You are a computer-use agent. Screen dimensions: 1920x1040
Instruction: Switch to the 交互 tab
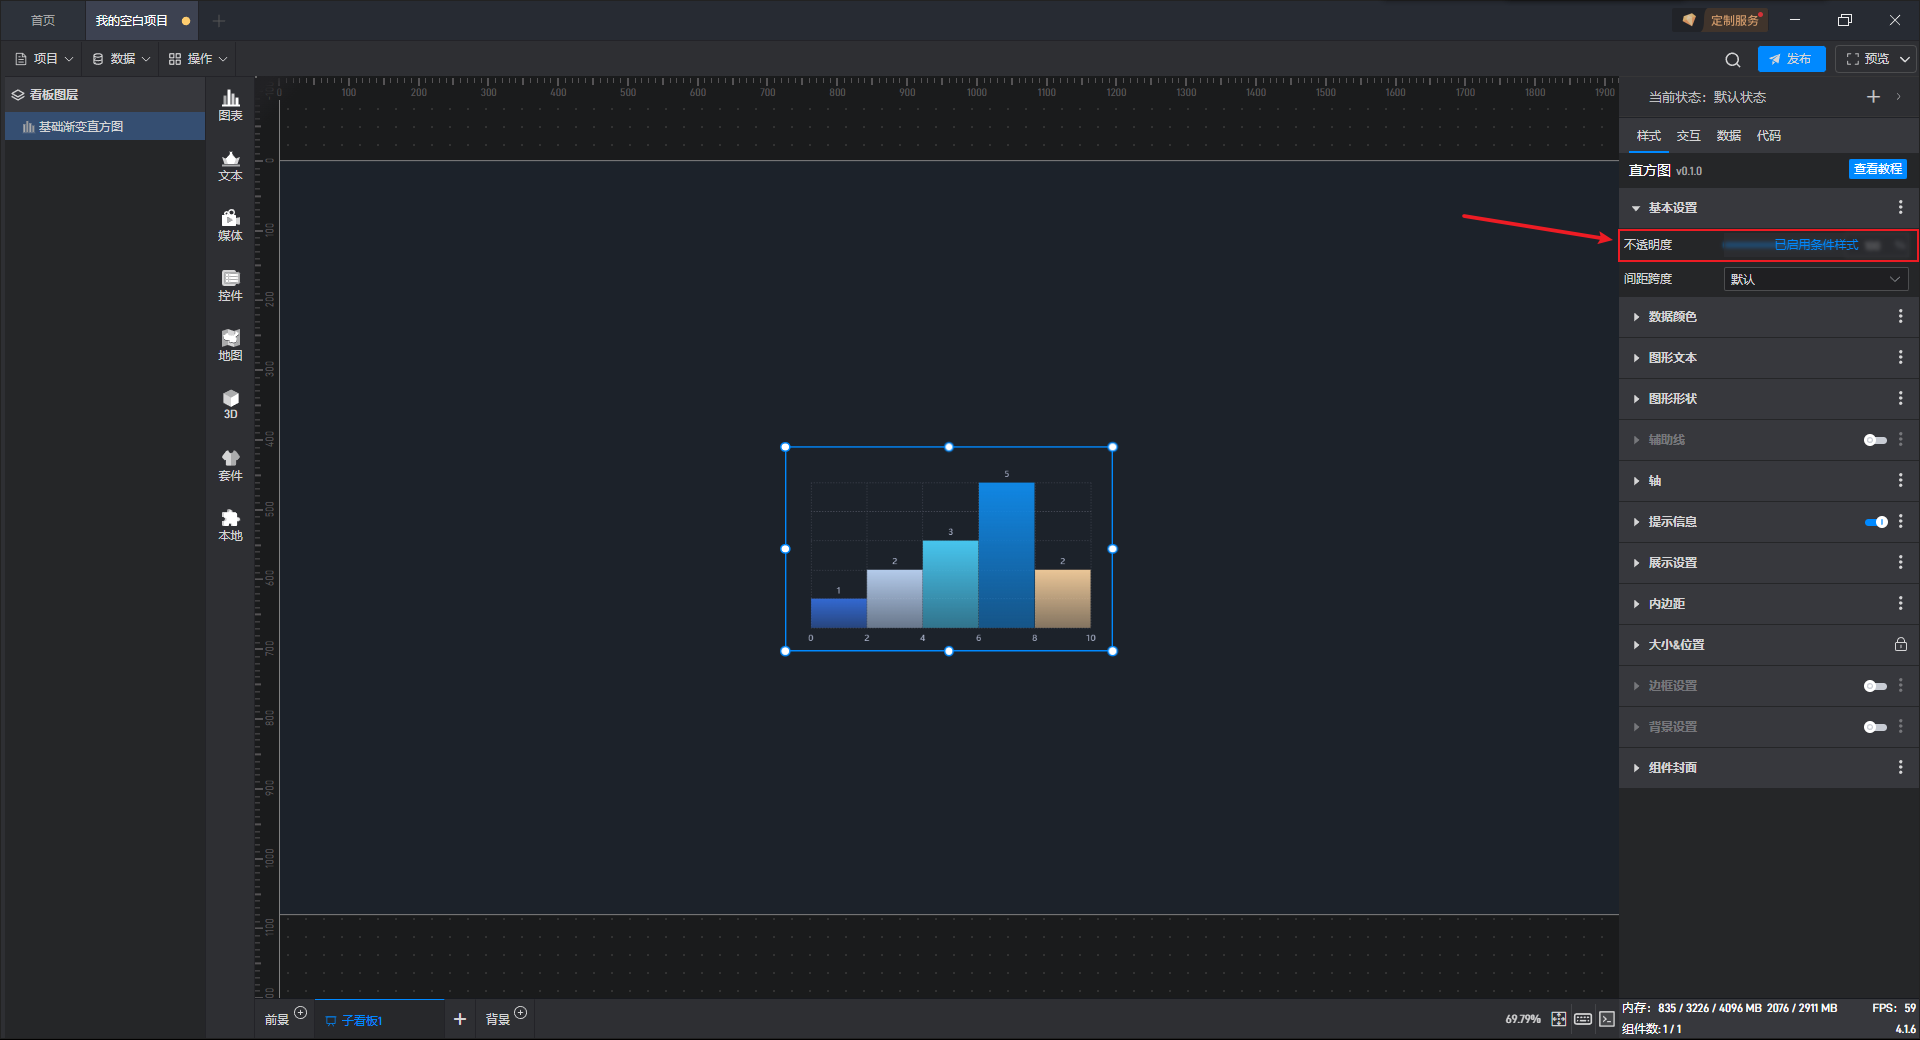(x=1688, y=136)
